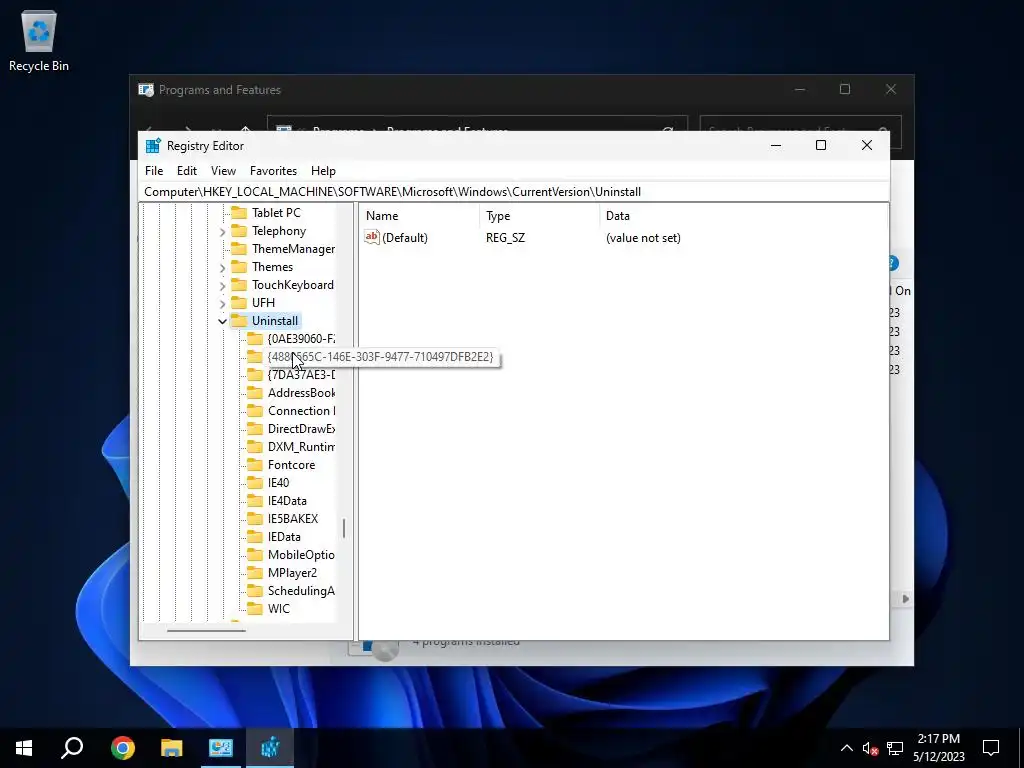This screenshot has width=1024, height=768.
Task: Select the TouchKeyboard folder icon
Action: pyautogui.click(x=240, y=285)
